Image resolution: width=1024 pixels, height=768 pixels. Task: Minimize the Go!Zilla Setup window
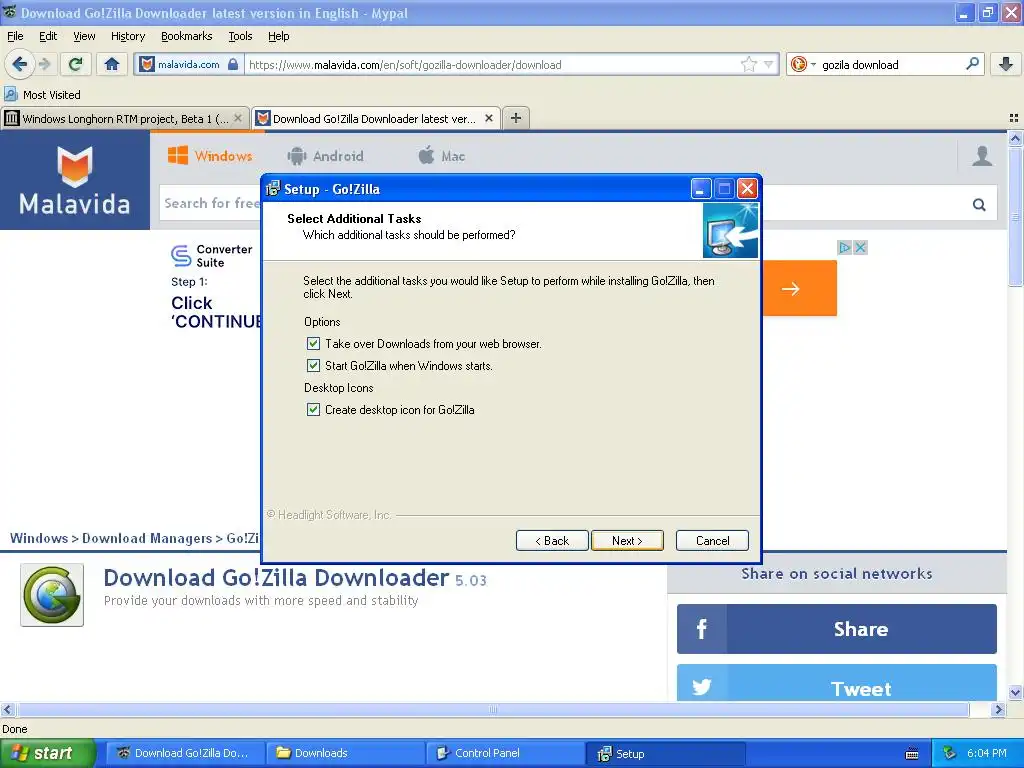click(700, 189)
